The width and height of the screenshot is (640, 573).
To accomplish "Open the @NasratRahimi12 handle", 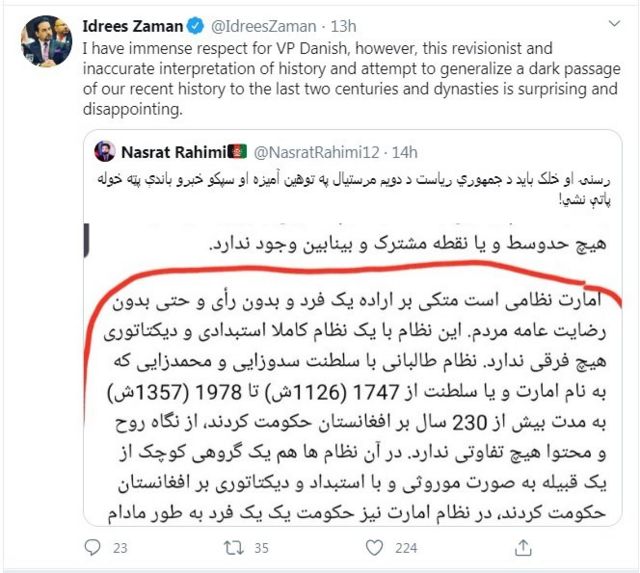I will pos(317,152).
